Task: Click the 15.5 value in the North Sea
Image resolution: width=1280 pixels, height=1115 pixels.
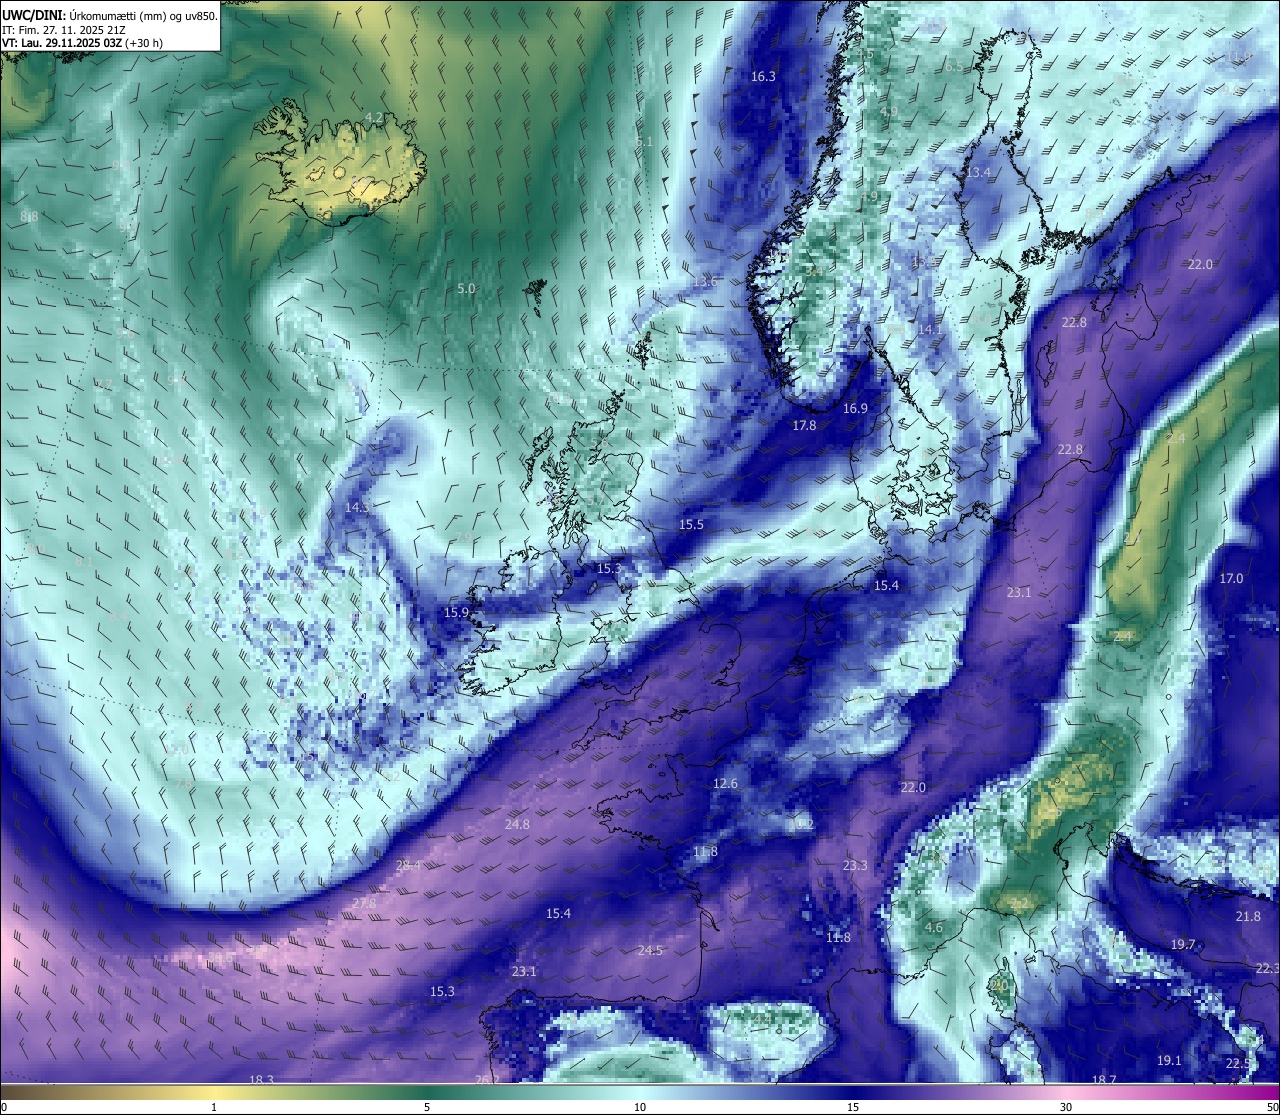Action: (x=691, y=524)
